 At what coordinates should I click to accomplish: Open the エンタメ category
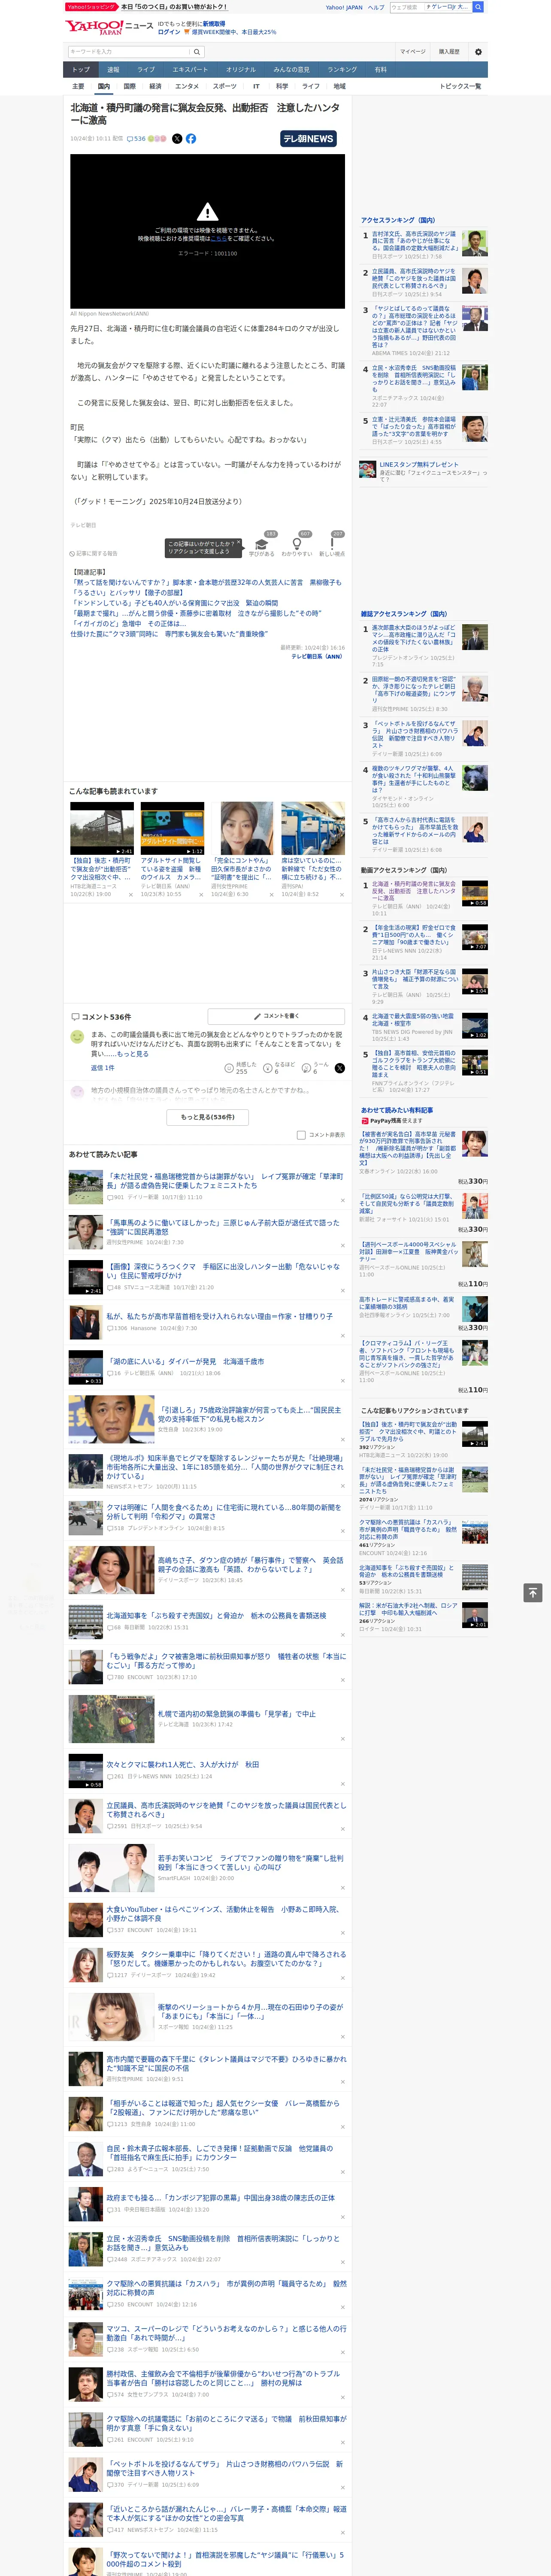tap(187, 86)
